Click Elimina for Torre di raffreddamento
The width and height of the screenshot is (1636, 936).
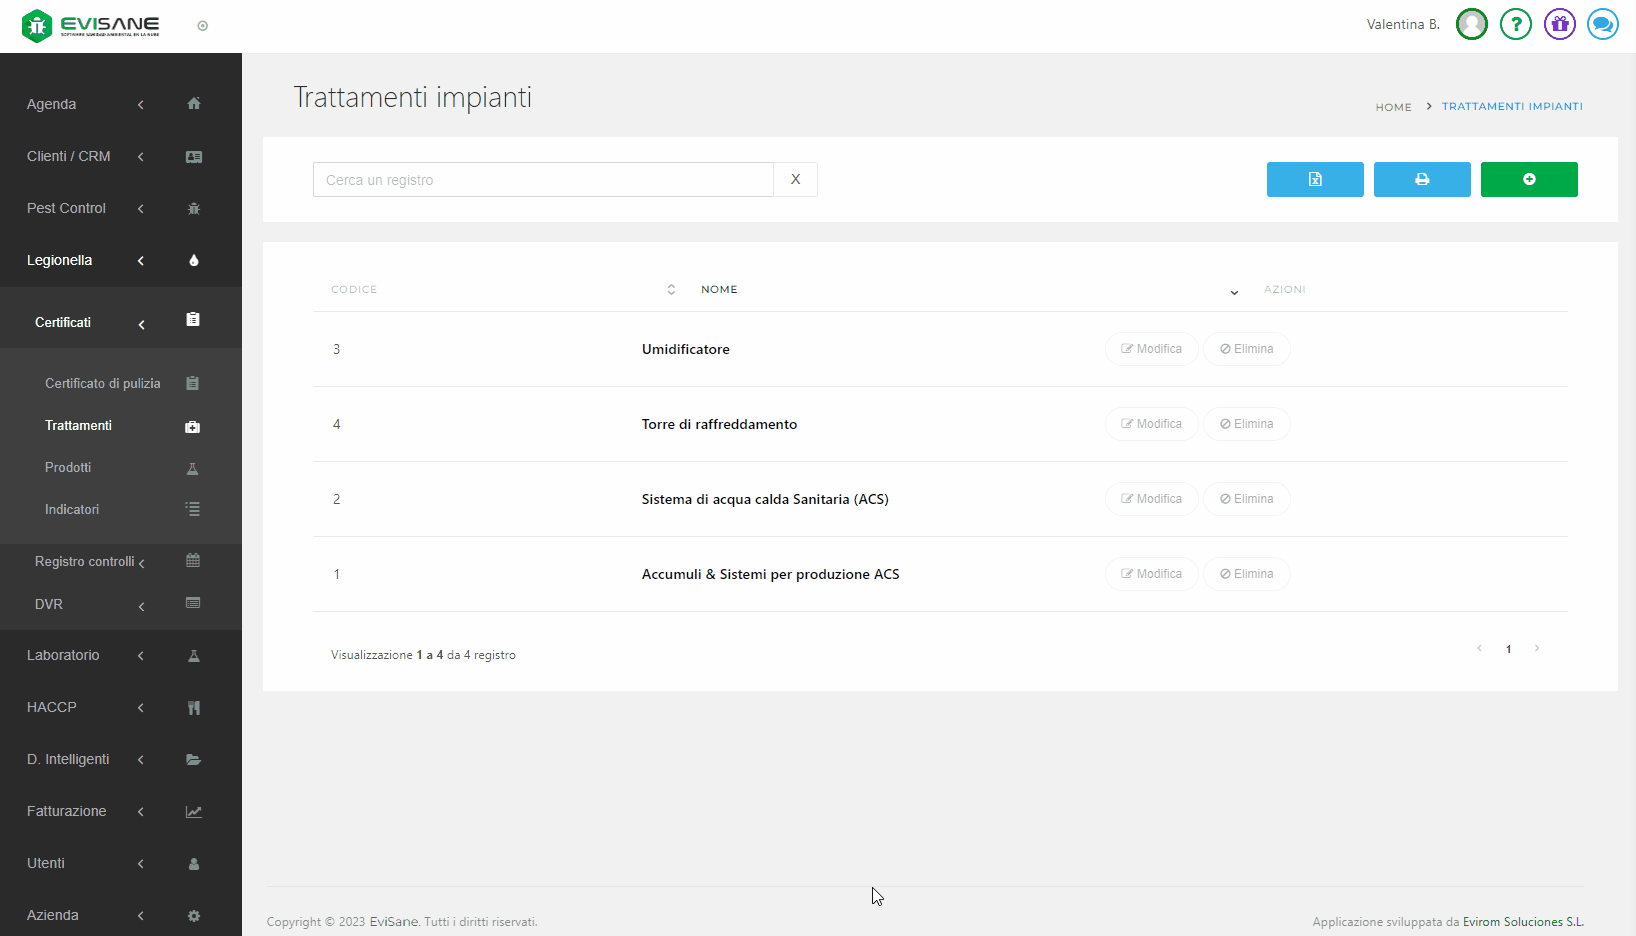(x=1246, y=424)
